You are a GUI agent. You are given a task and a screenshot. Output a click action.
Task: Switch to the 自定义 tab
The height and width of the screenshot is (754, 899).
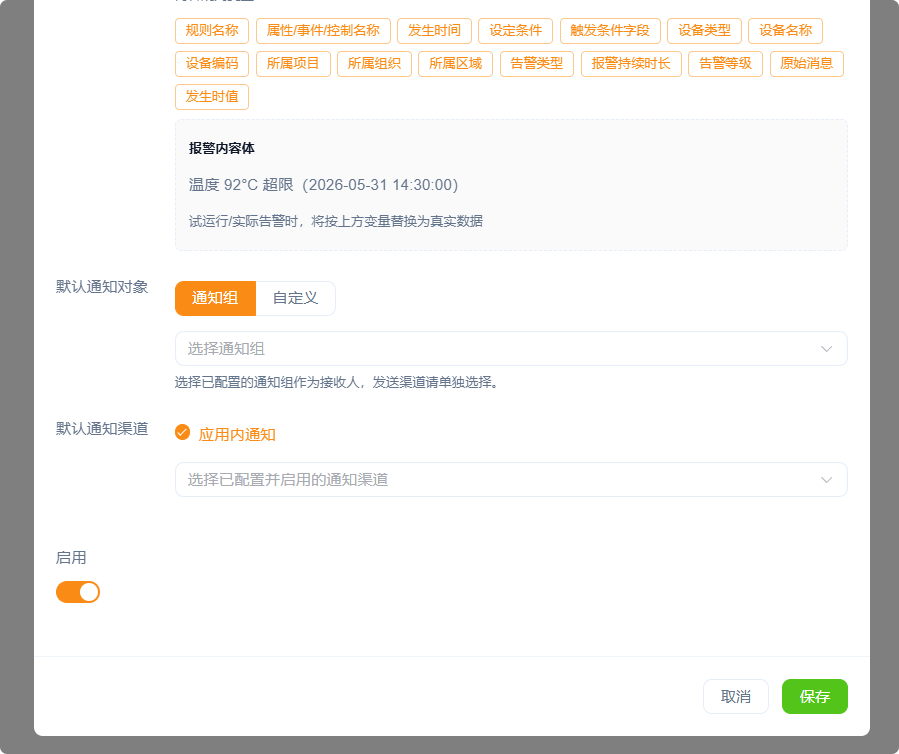[x=295, y=298]
